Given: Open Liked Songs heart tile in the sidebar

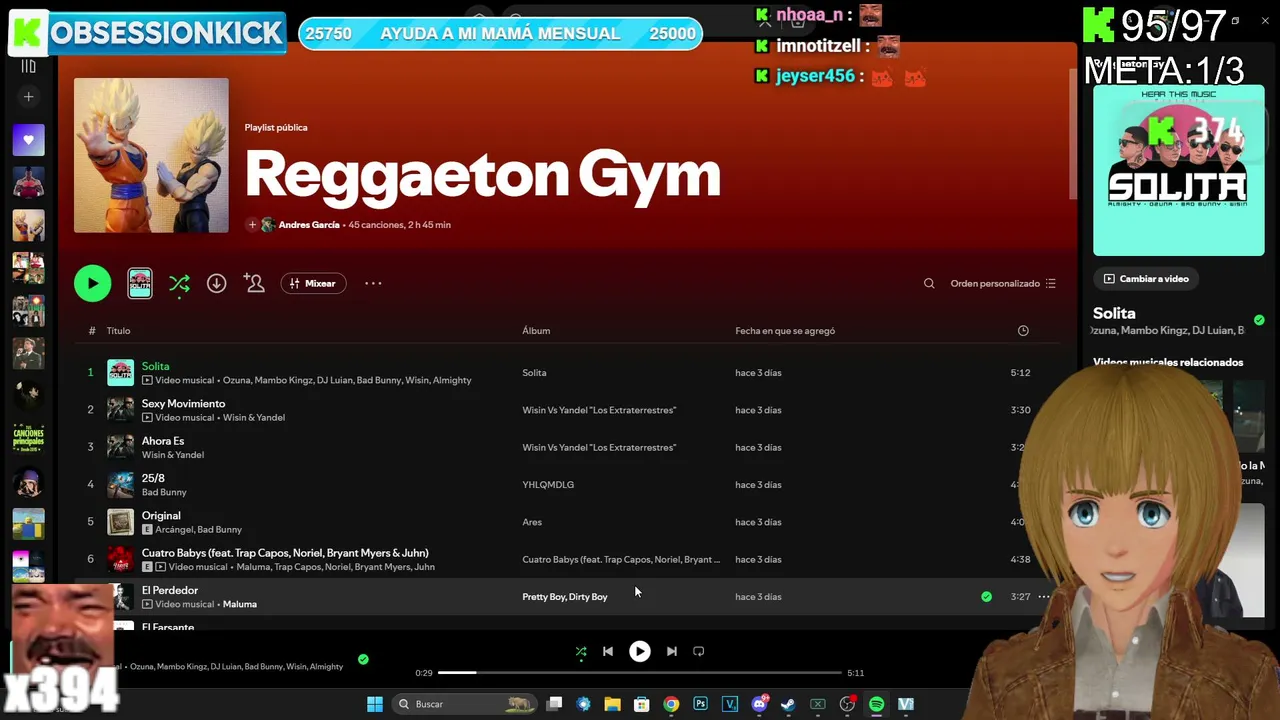Looking at the screenshot, I should [x=28, y=140].
